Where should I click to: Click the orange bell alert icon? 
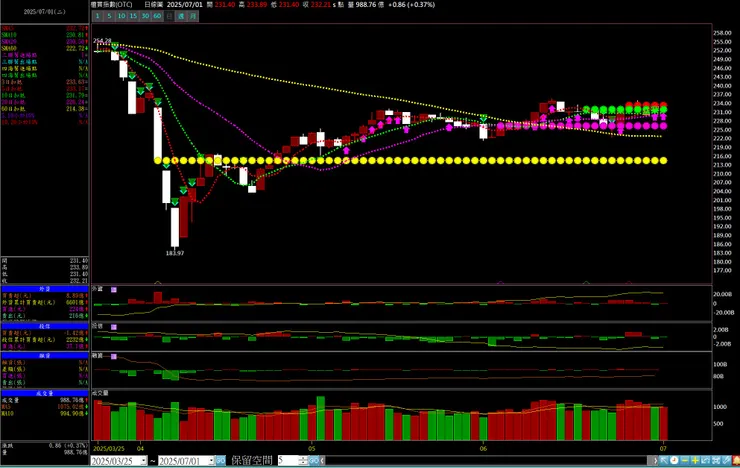(x=736, y=460)
